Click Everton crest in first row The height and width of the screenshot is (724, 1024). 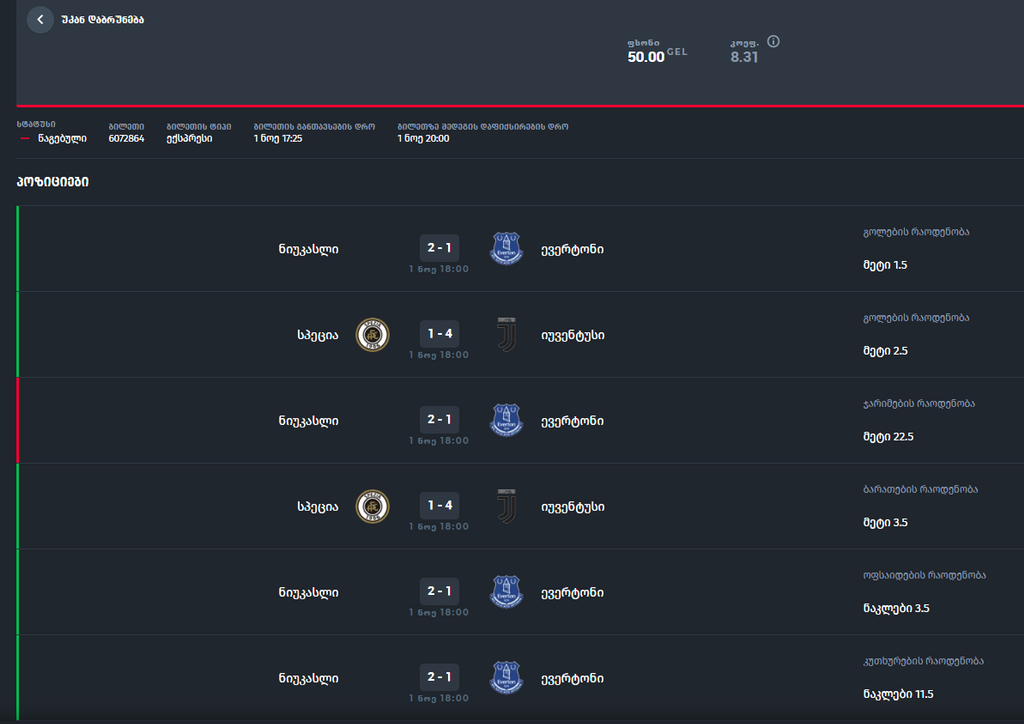click(x=506, y=249)
